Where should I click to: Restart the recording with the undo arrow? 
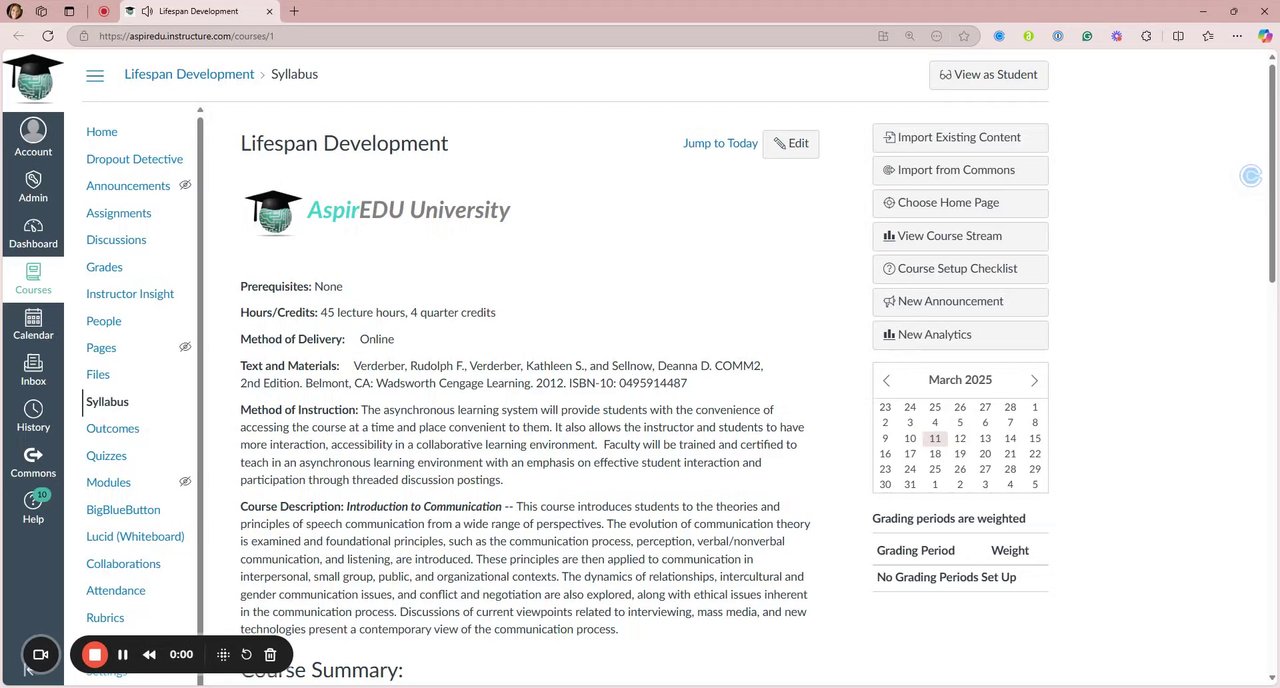[246, 655]
